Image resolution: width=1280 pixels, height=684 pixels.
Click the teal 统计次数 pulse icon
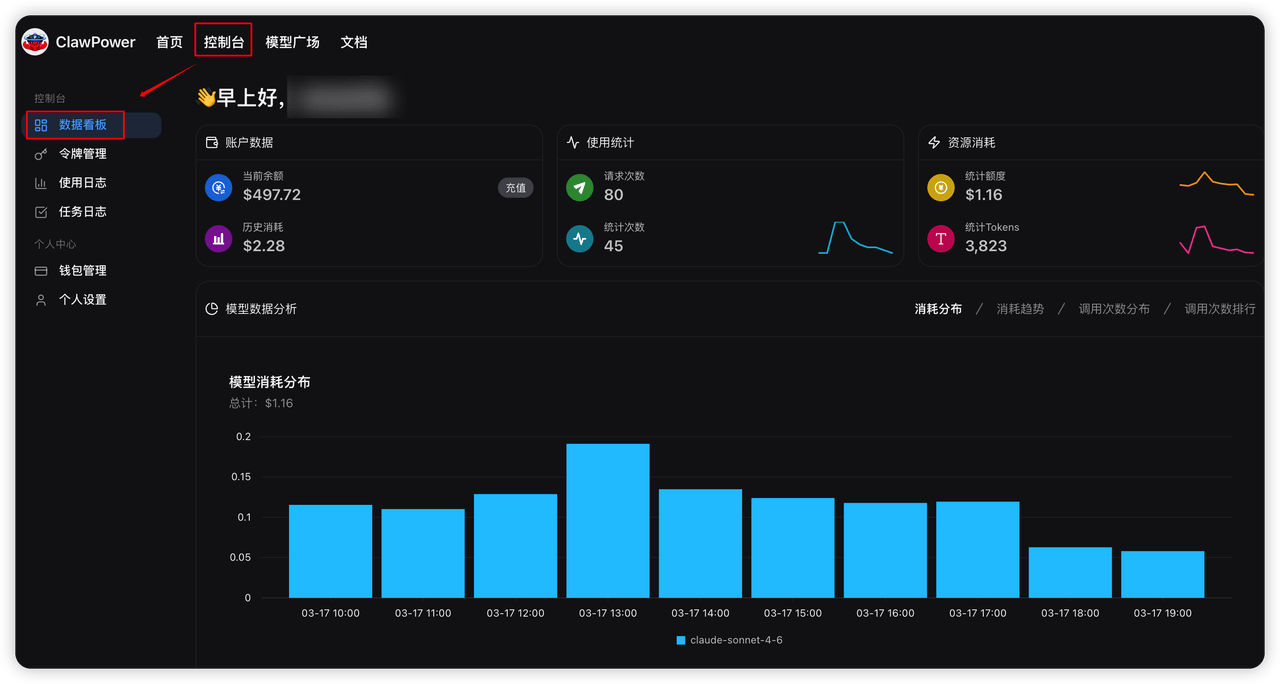click(579, 238)
